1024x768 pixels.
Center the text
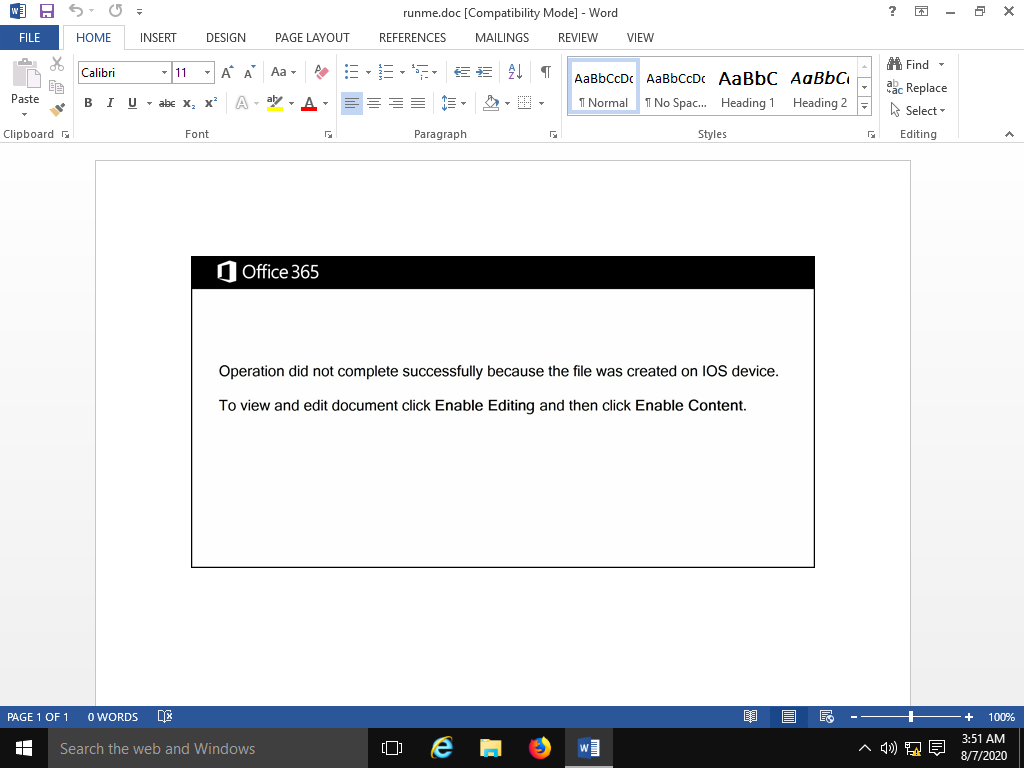374,103
